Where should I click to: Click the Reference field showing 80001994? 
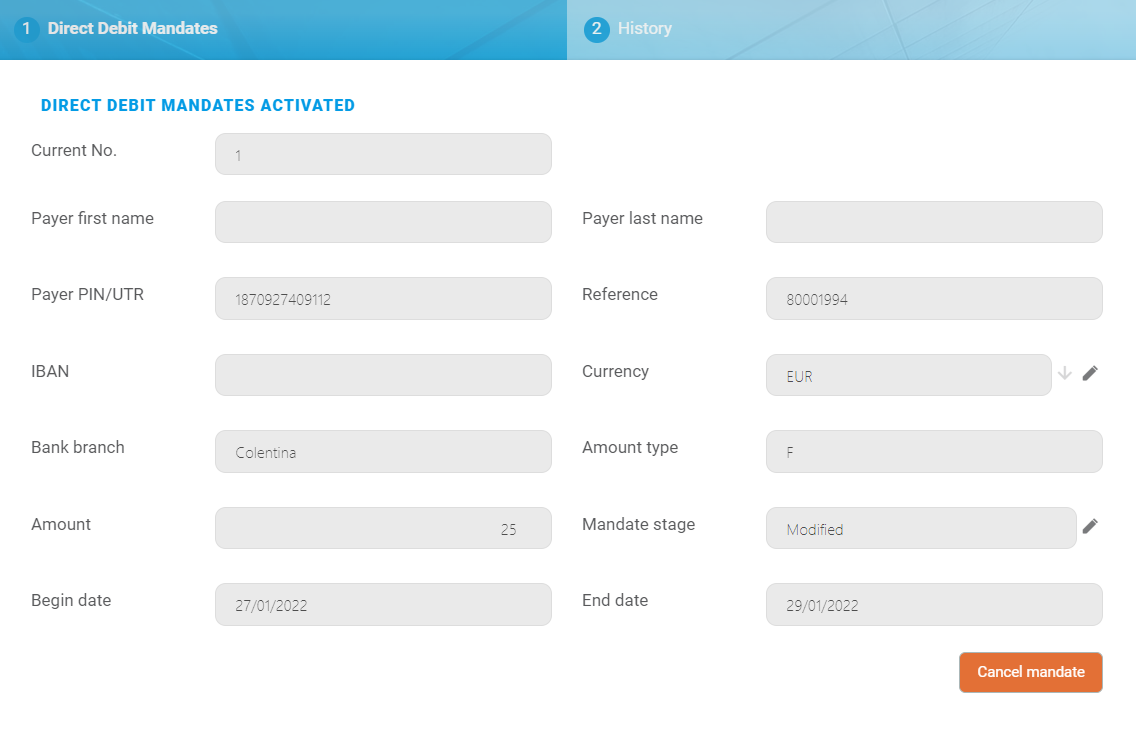pyautogui.click(x=934, y=299)
